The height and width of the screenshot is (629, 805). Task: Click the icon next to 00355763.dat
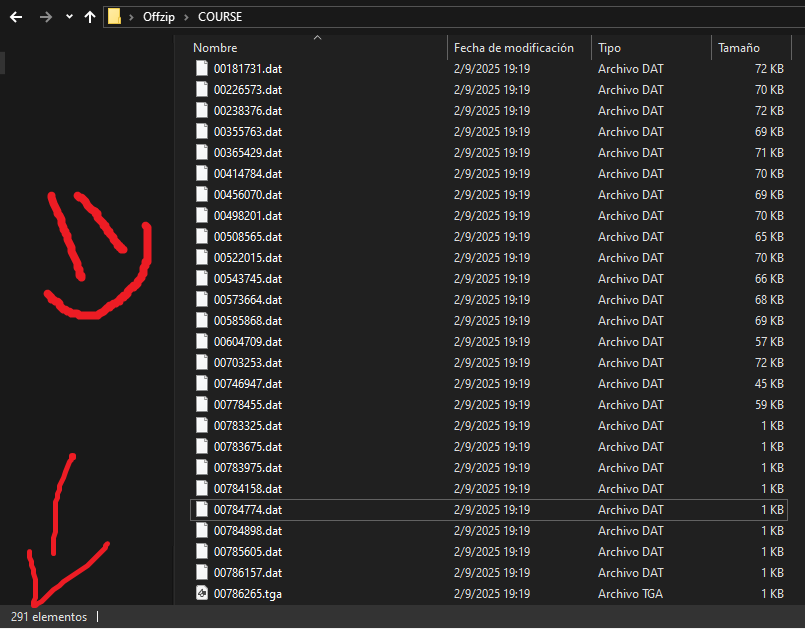[x=202, y=131]
